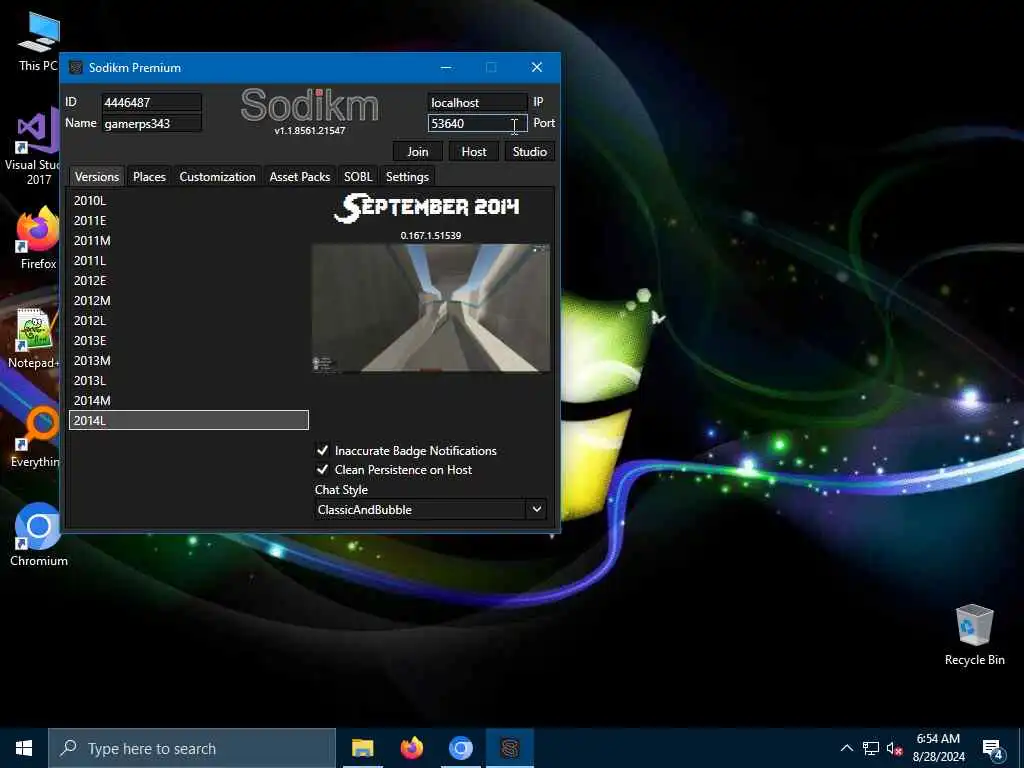Open the network status tray icon
This screenshot has width=1024, height=768.
tap(871, 748)
